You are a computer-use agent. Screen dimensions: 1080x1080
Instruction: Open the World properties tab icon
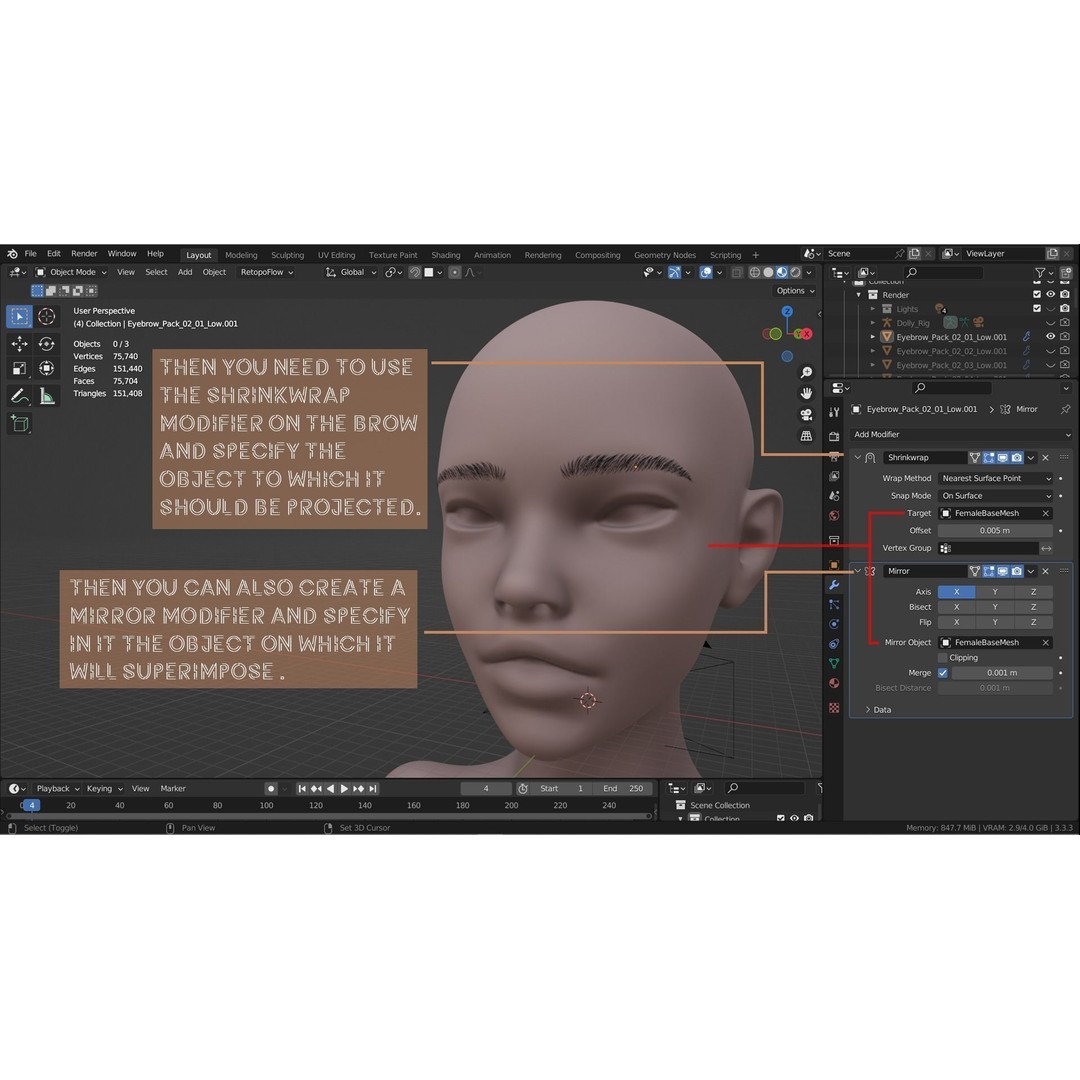click(834, 516)
